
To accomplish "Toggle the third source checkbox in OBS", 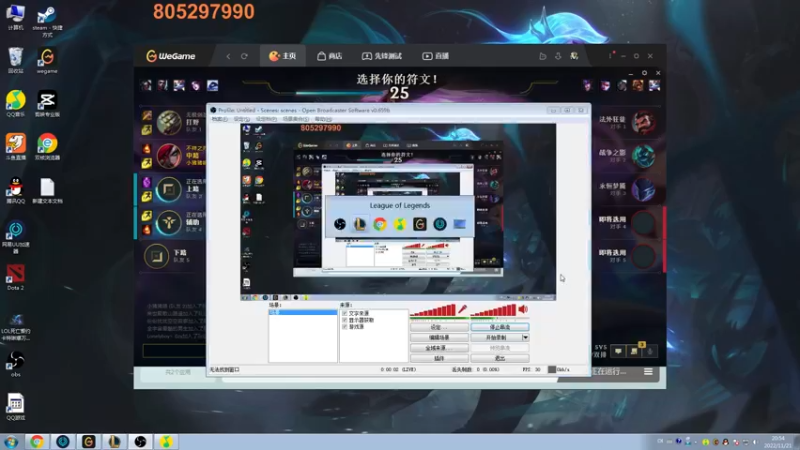I will coord(344,327).
